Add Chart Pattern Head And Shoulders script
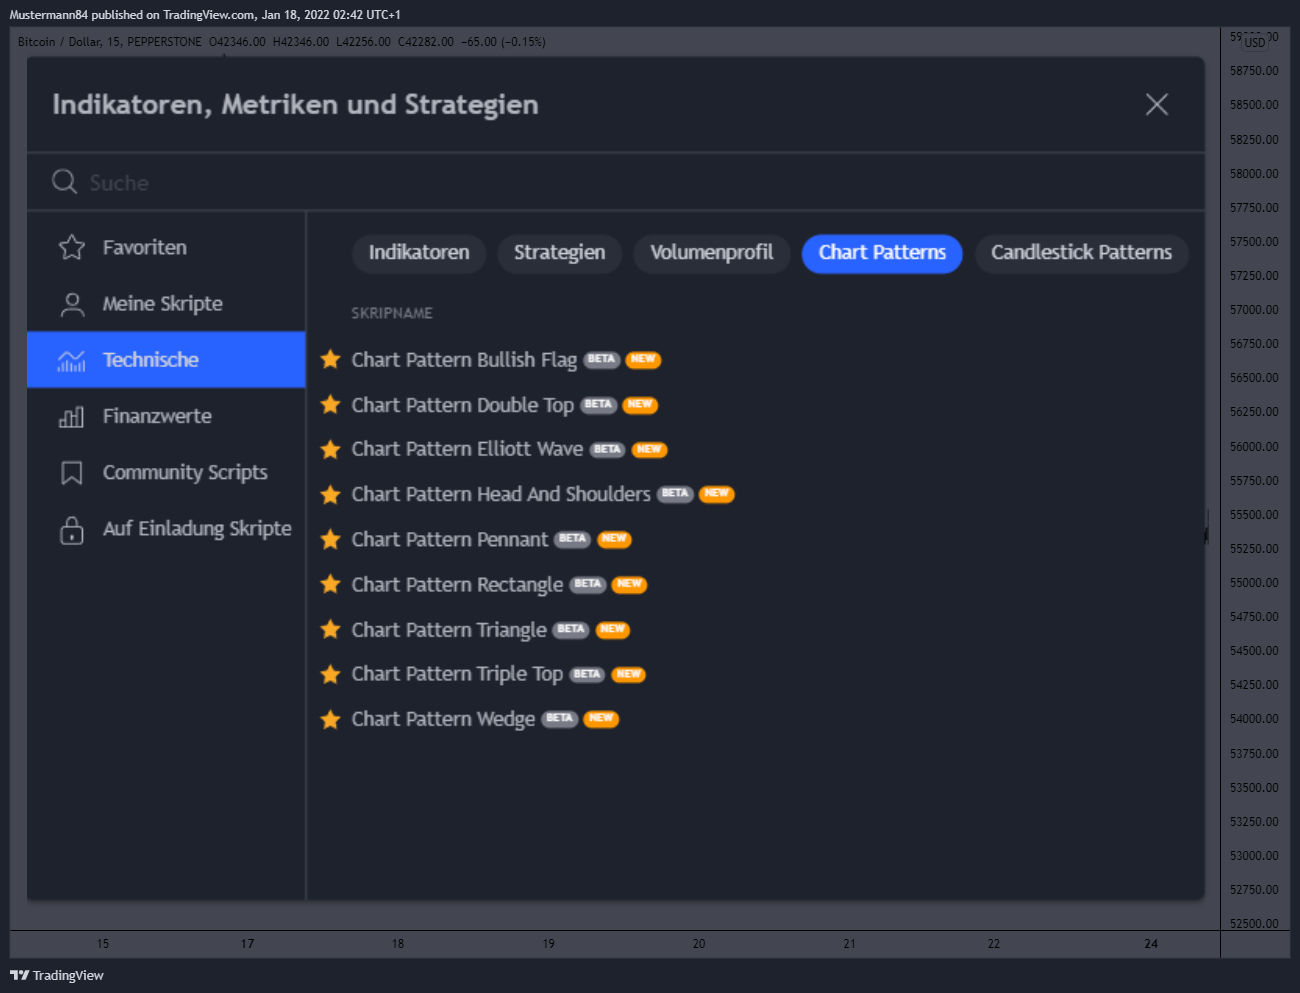1300x993 pixels. (500, 494)
